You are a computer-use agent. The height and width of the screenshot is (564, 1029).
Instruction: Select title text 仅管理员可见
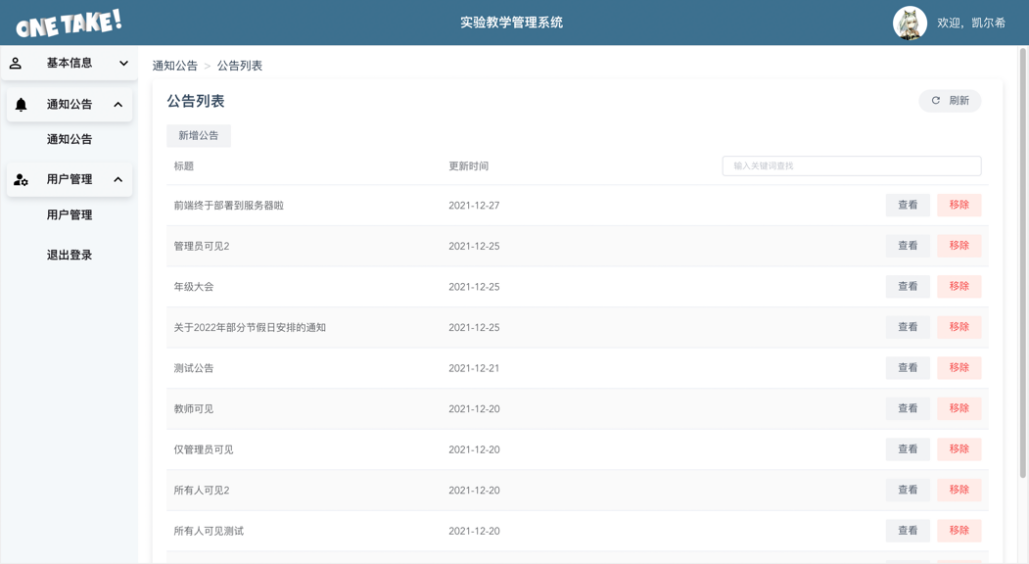point(203,450)
